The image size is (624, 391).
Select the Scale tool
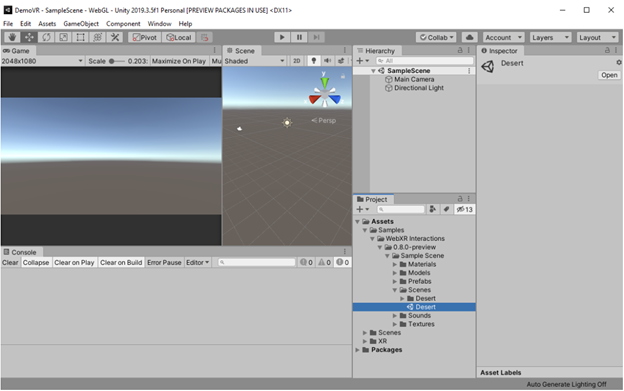point(63,37)
